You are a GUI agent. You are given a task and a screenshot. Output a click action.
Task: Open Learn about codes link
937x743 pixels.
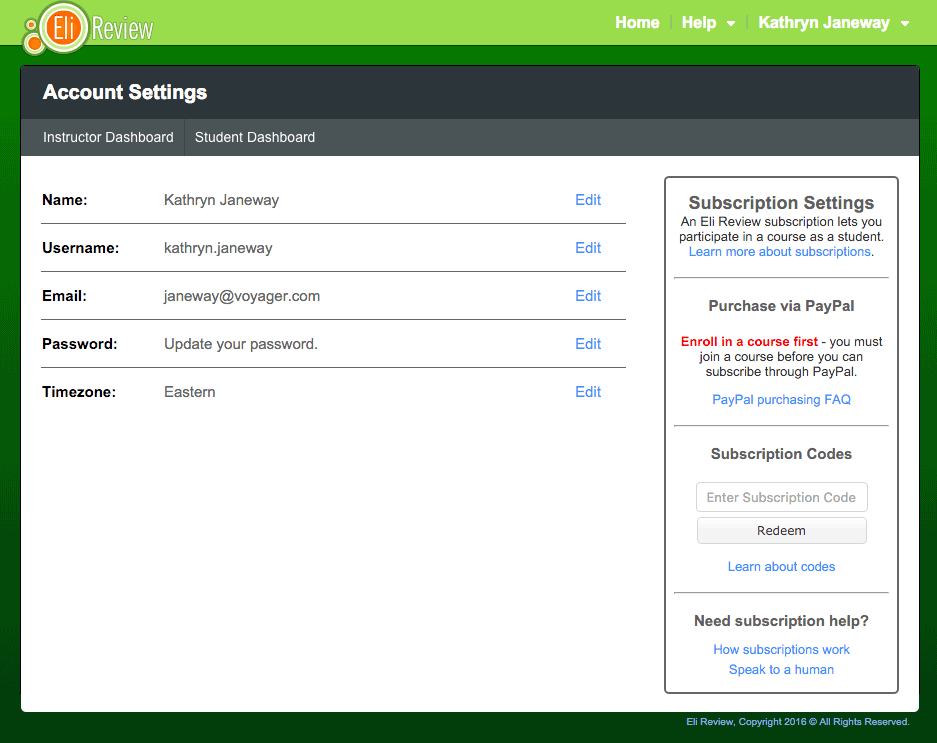pos(781,567)
